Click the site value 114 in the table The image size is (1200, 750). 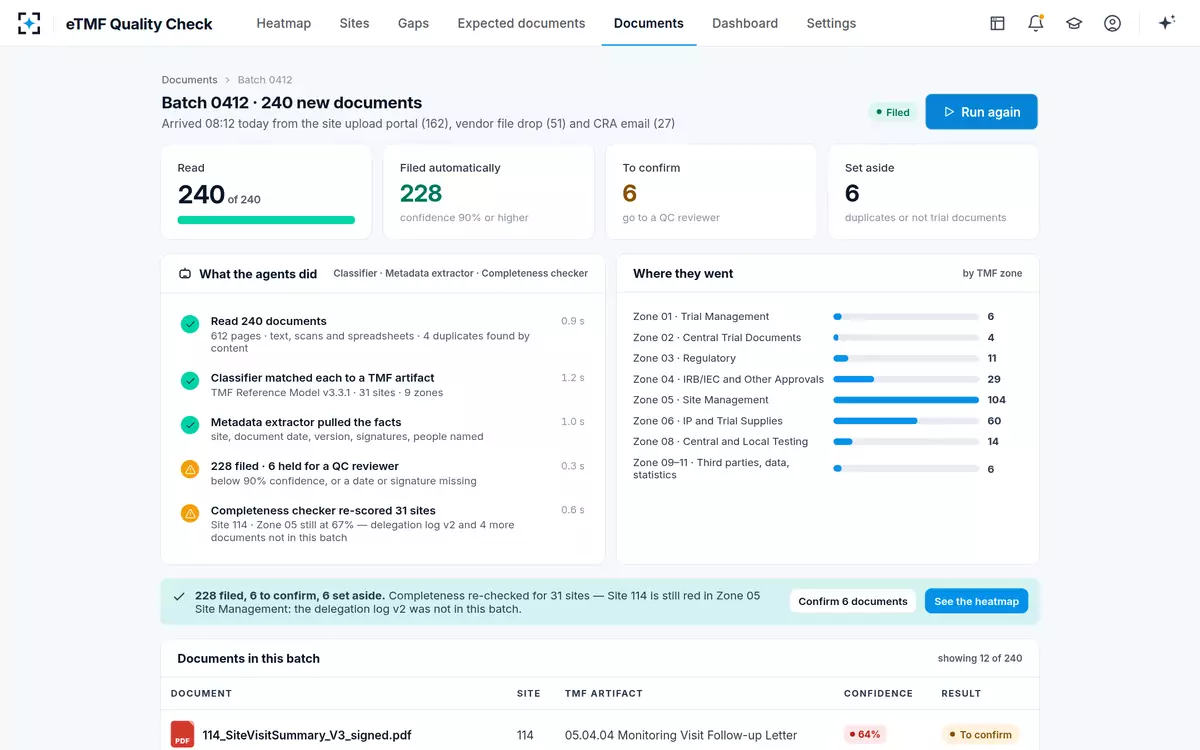(x=525, y=735)
